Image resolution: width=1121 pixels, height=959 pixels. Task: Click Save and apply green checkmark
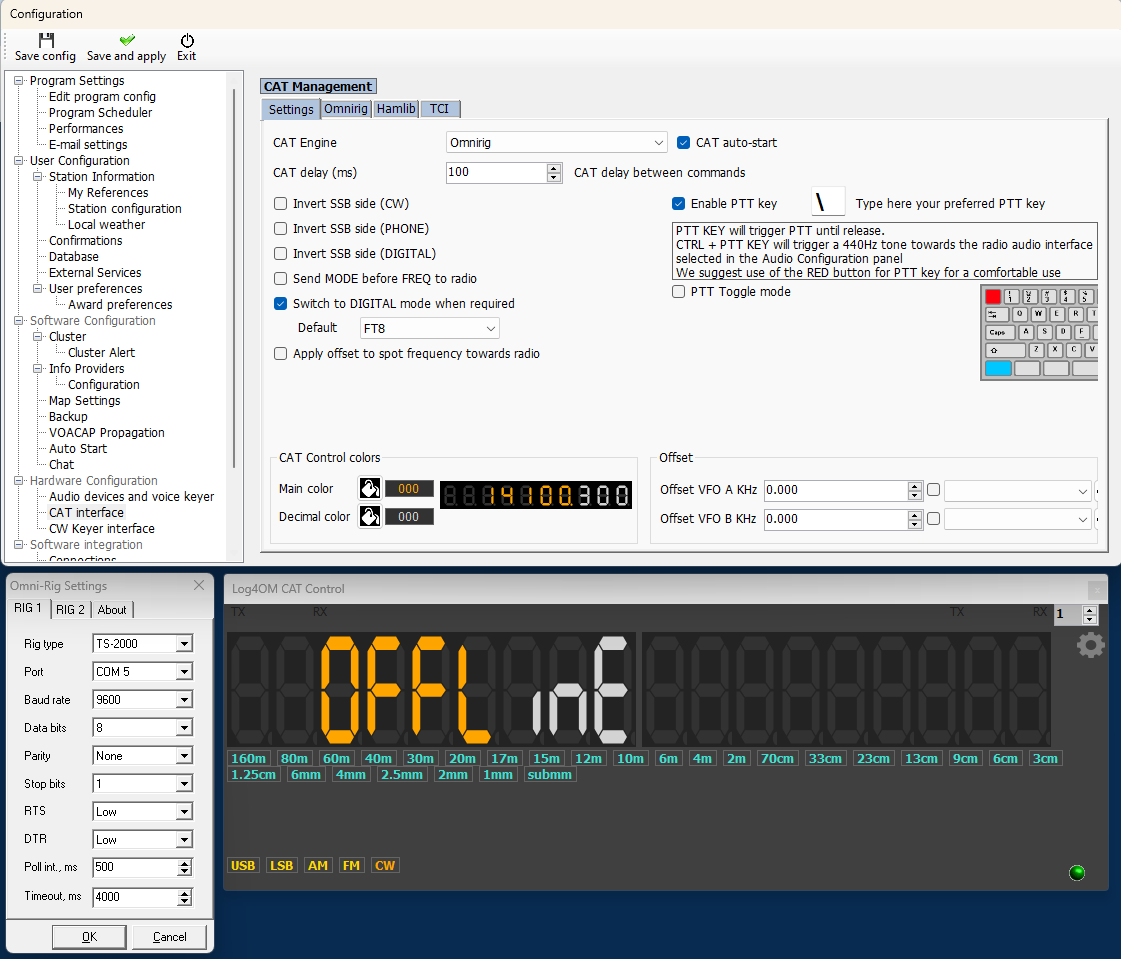point(127,40)
